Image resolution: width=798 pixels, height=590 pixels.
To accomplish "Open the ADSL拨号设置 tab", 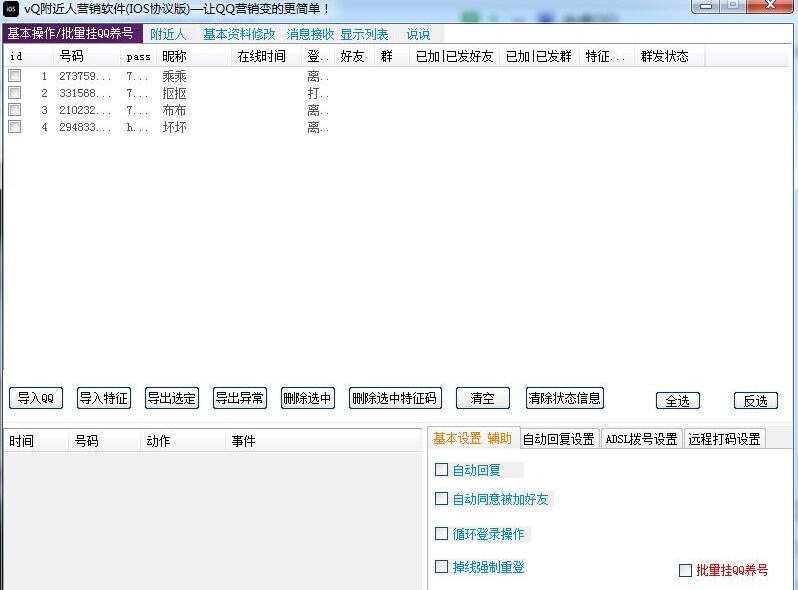I will pos(641,439).
